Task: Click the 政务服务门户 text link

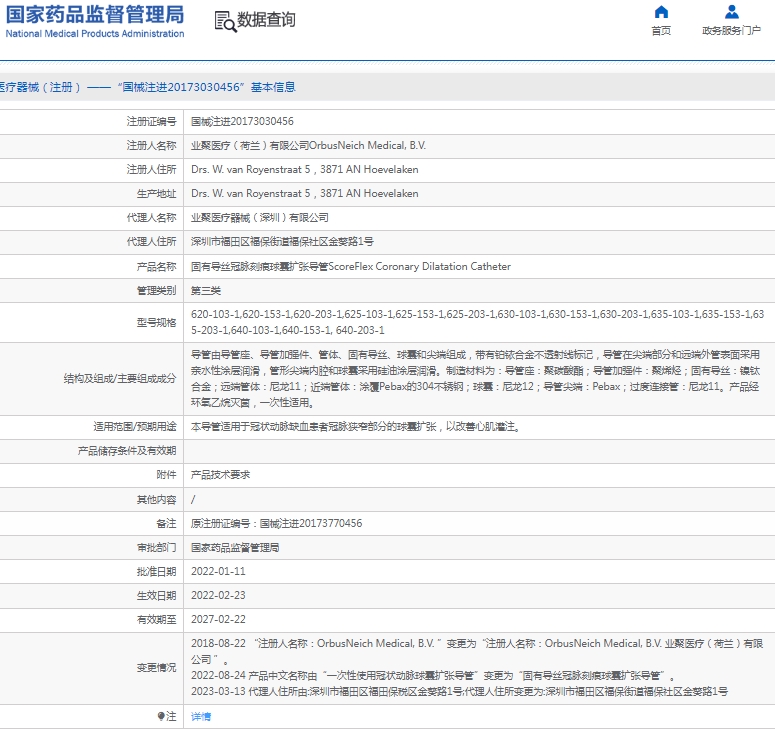Action: click(x=732, y=31)
